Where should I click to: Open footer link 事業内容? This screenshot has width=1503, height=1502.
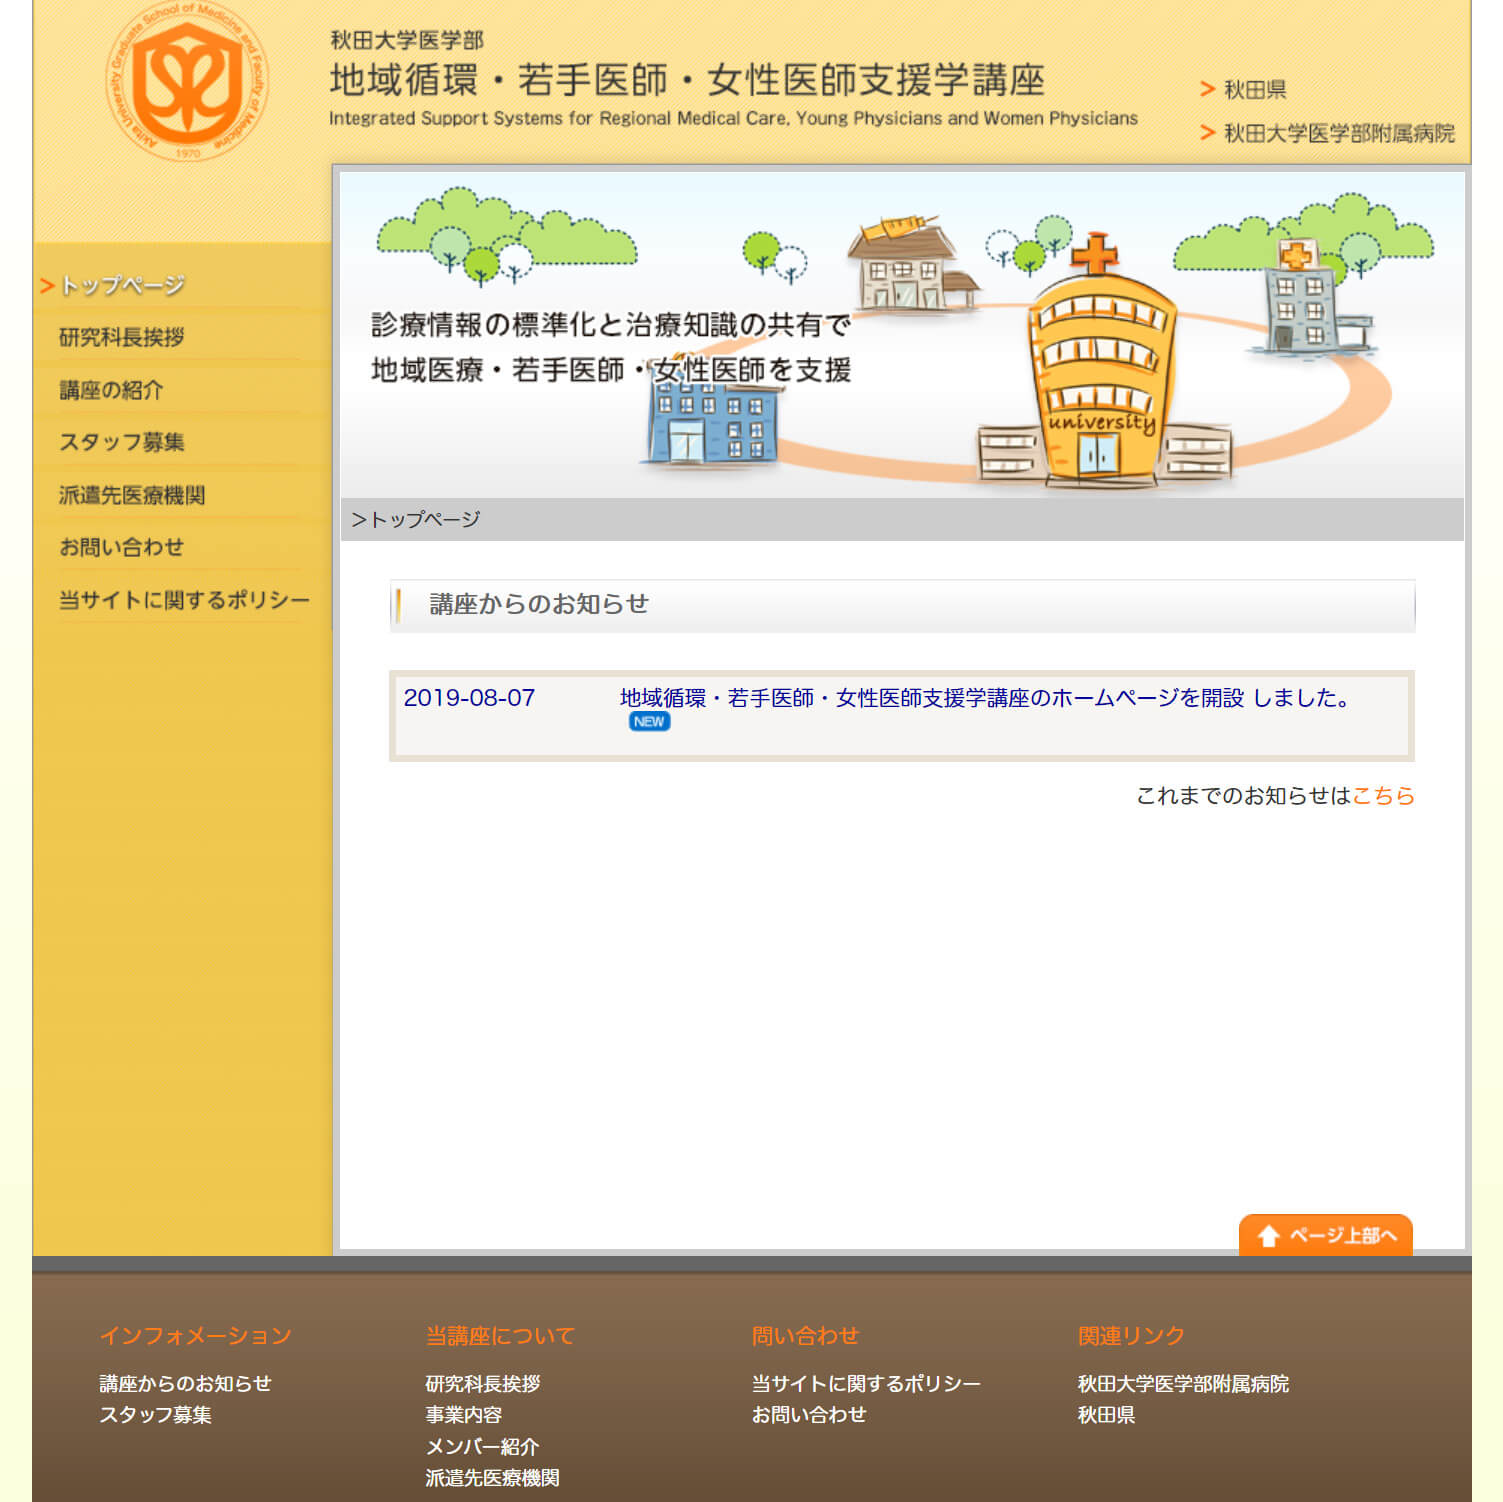[x=464, y=1414]
